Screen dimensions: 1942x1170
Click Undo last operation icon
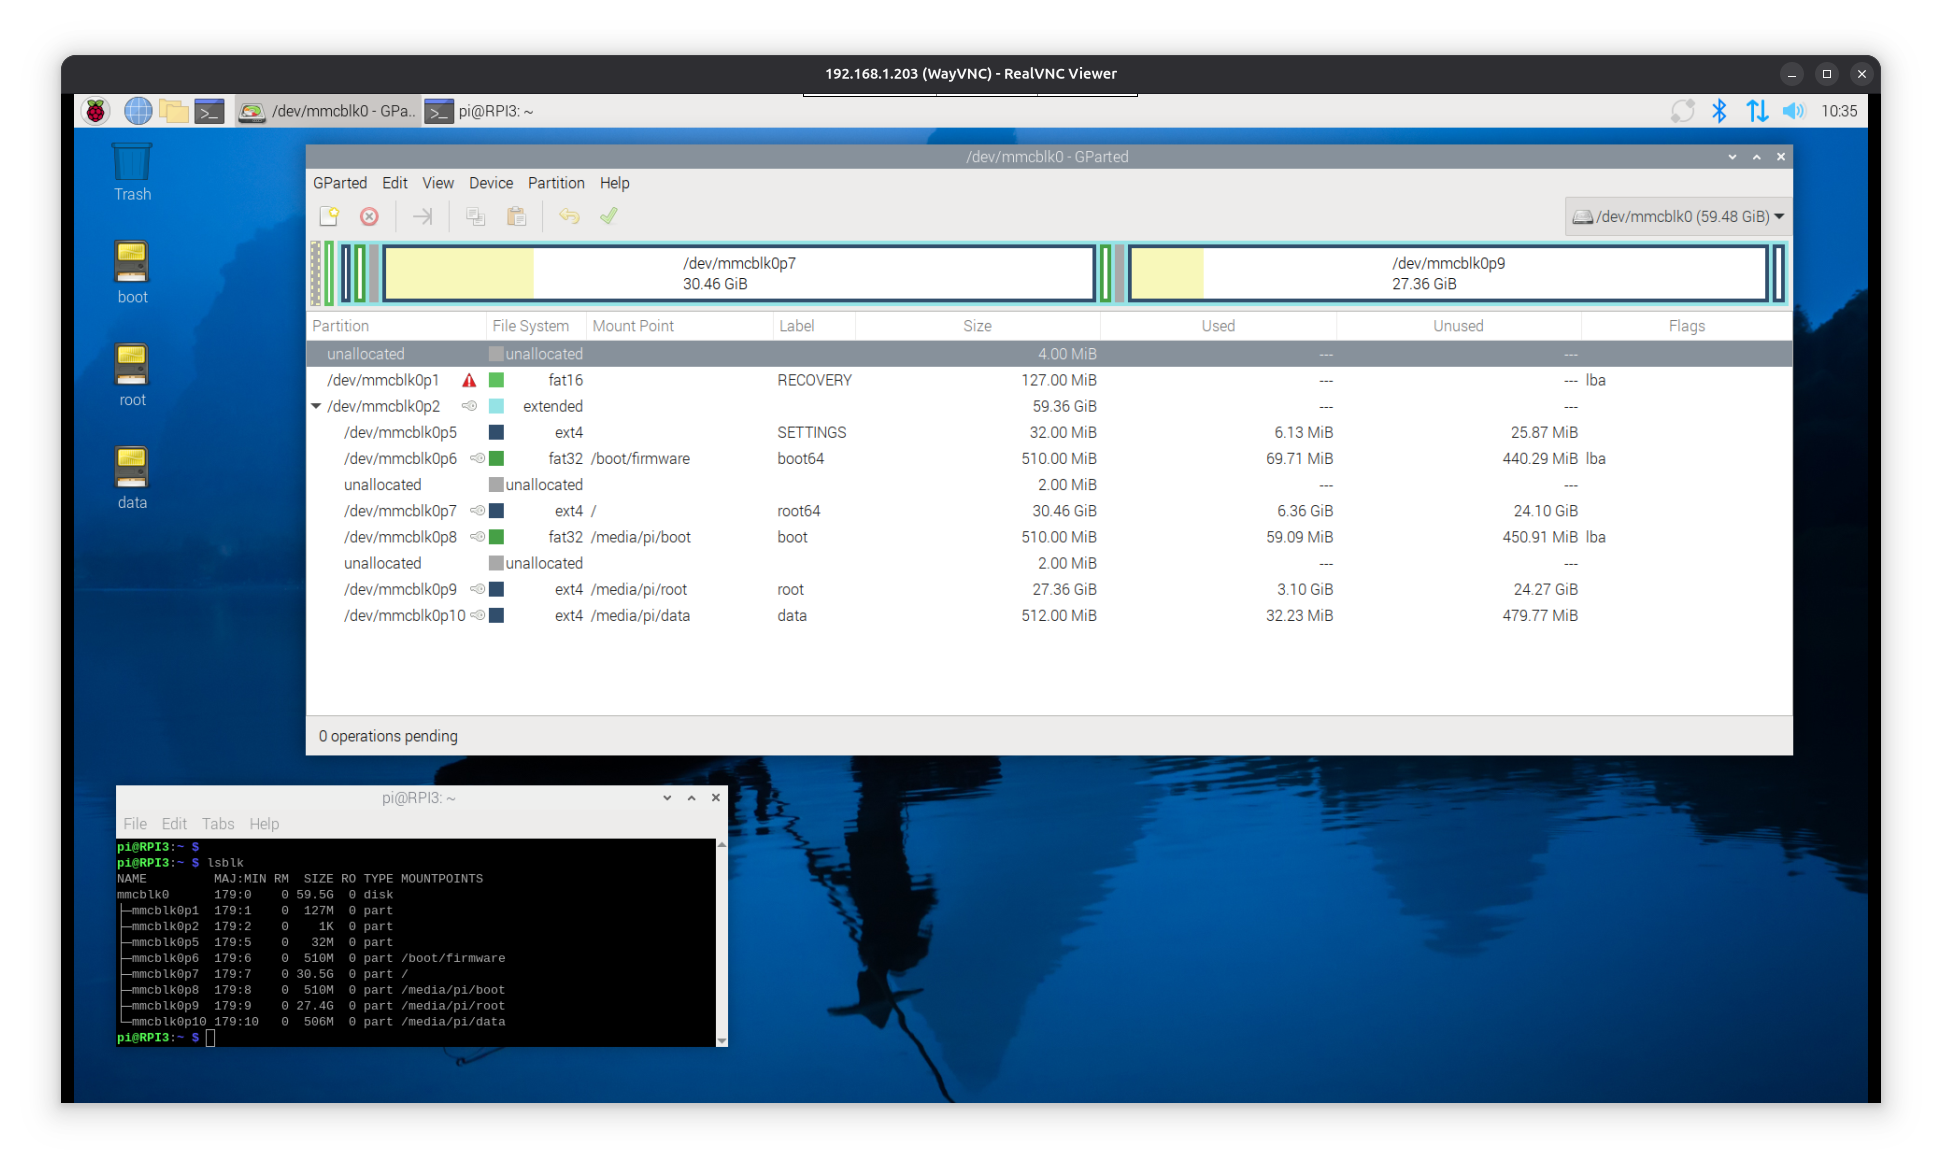(569, 216)
